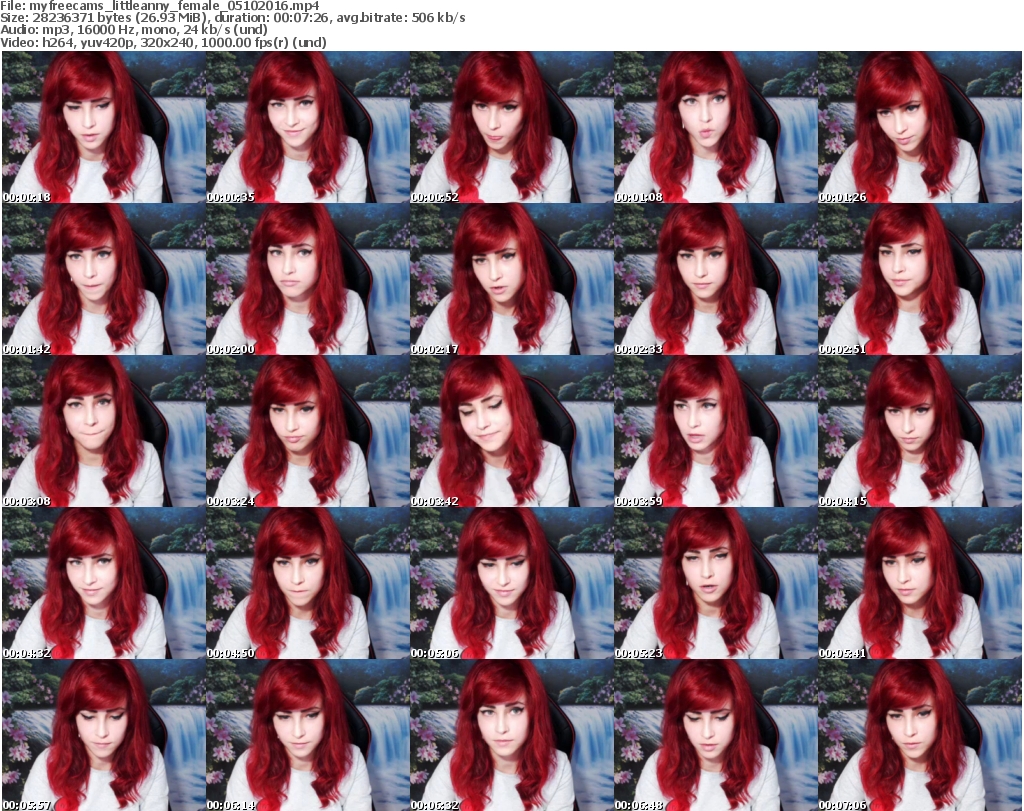Pick the frame at 00:03:24
This screenshot has height=811, width=1024.
pos(308,431)
